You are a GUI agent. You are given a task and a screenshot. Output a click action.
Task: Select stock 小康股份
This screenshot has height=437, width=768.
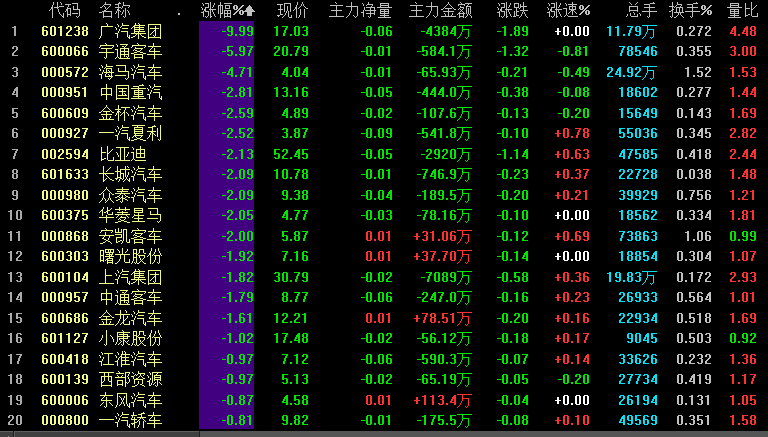tap(130, 339)
